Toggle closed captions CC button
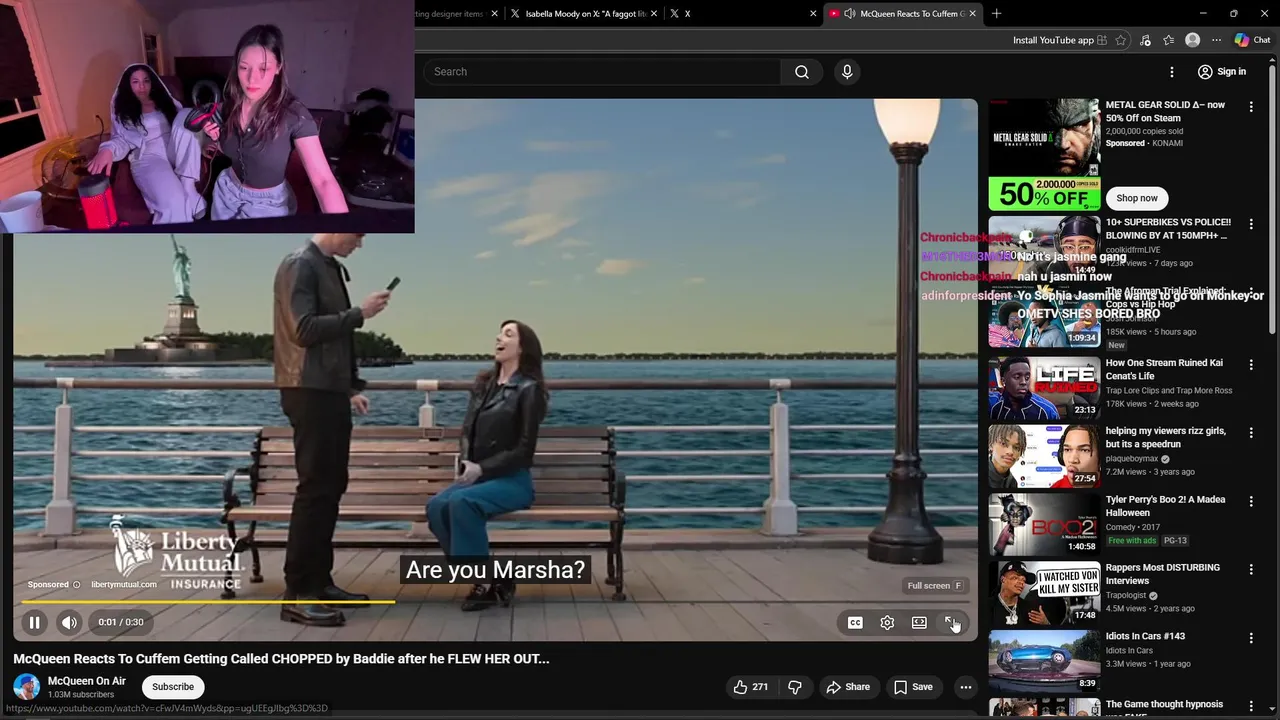Image resolution: width=1280 pixels, height=720 pixels. [x=855, y=622]
